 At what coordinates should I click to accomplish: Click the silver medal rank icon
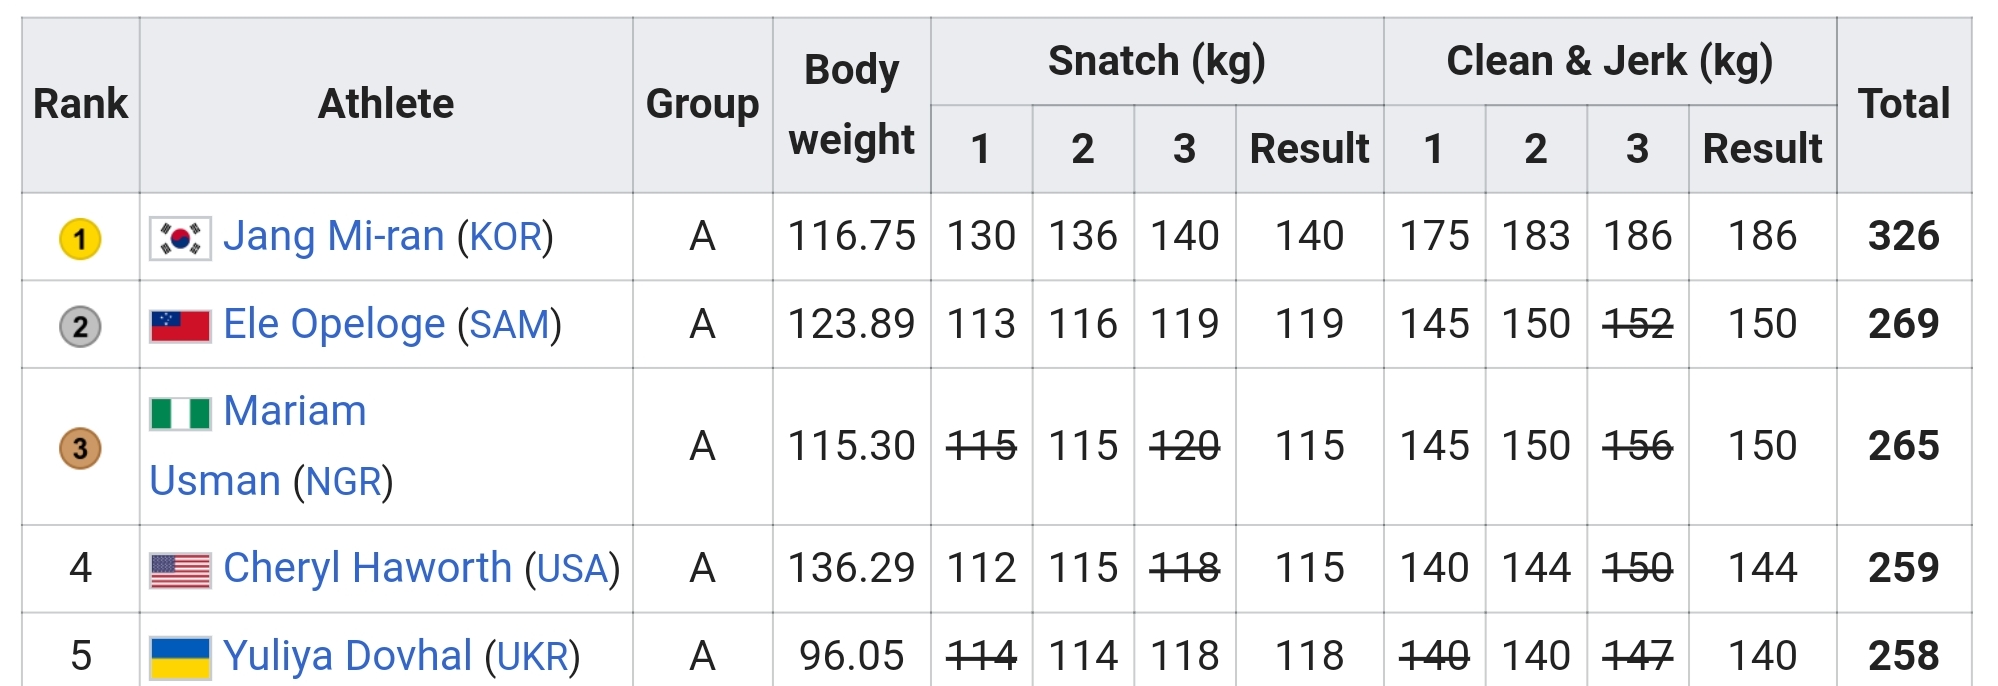tap(80, 326)
